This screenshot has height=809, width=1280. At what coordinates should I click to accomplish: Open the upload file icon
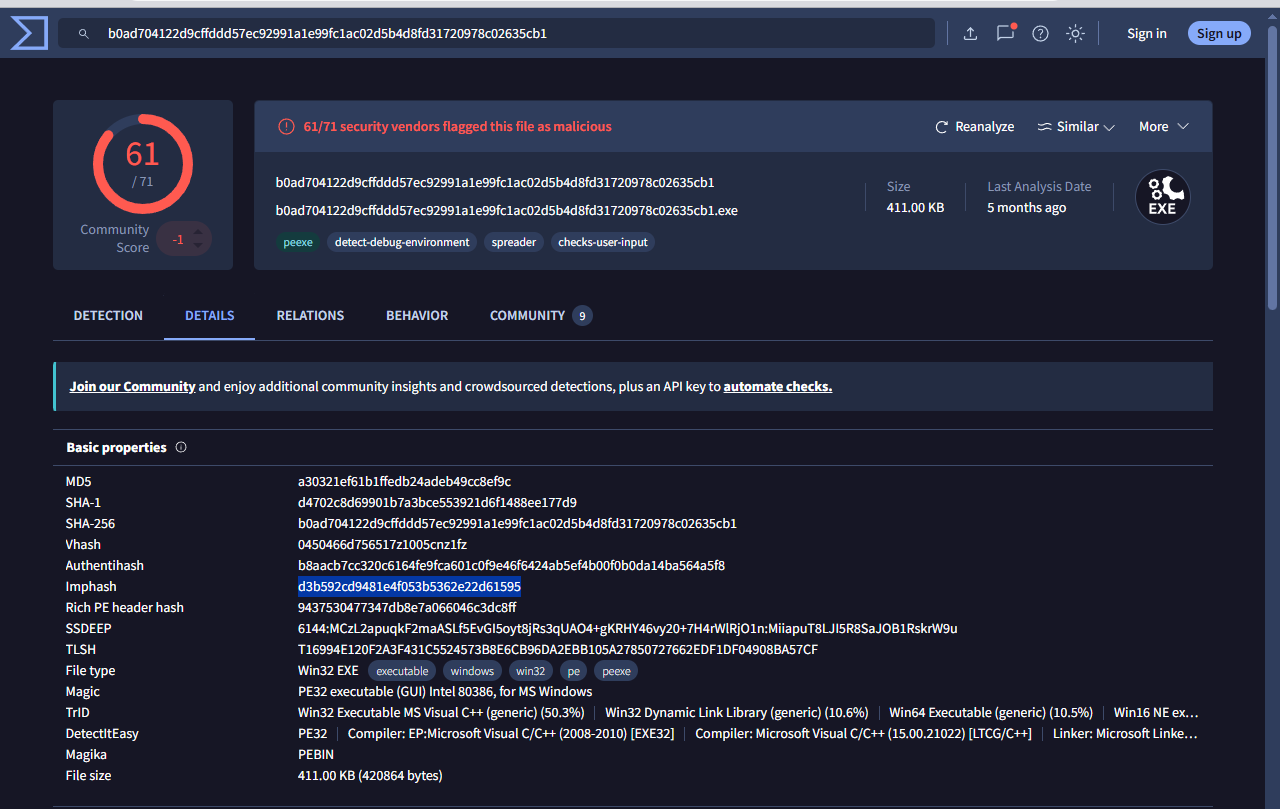point(970,33)
